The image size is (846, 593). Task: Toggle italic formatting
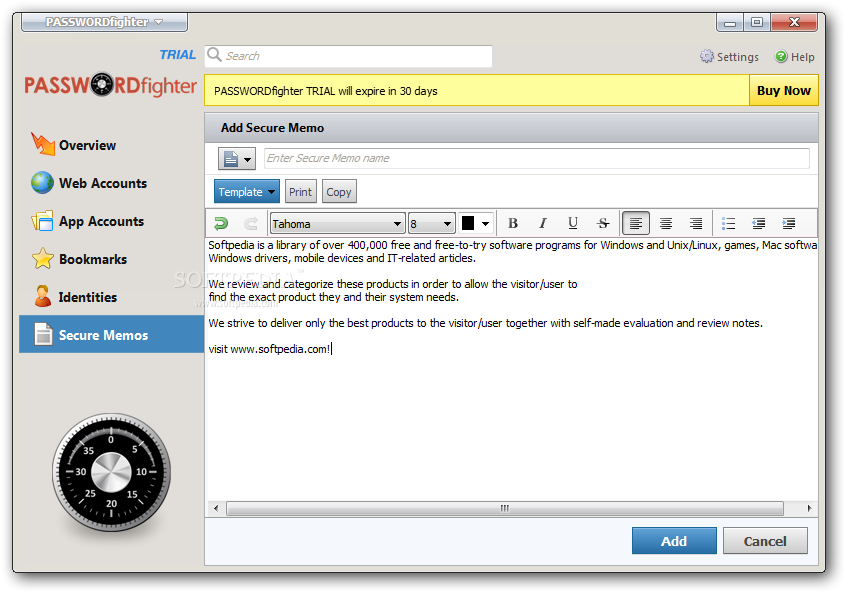(543, 223)
